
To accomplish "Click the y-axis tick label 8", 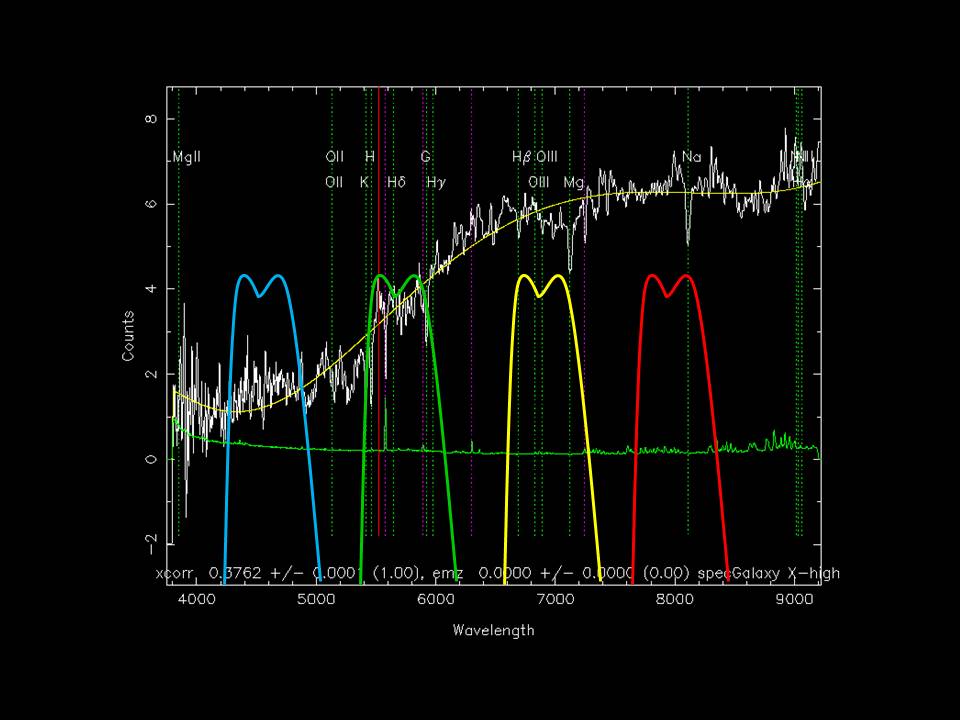I will point(152,119).
